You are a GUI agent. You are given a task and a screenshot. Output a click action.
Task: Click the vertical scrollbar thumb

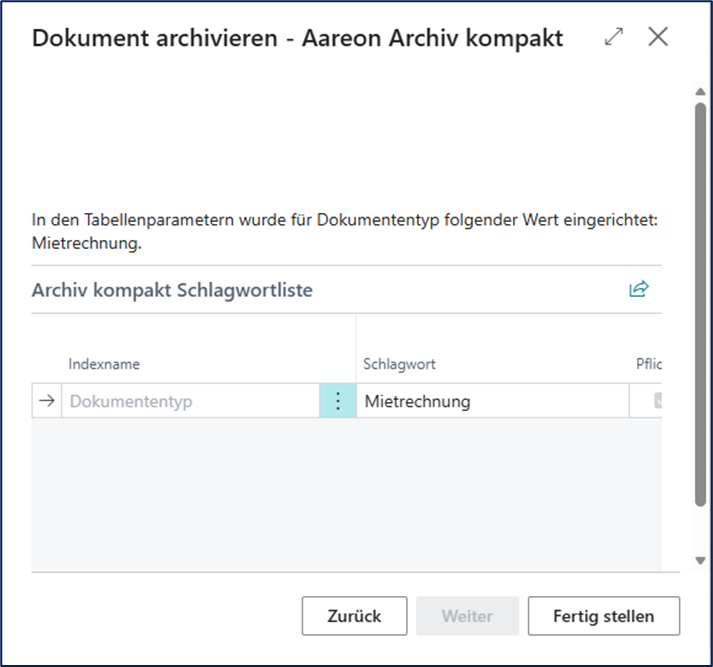(x=700, y=304)
